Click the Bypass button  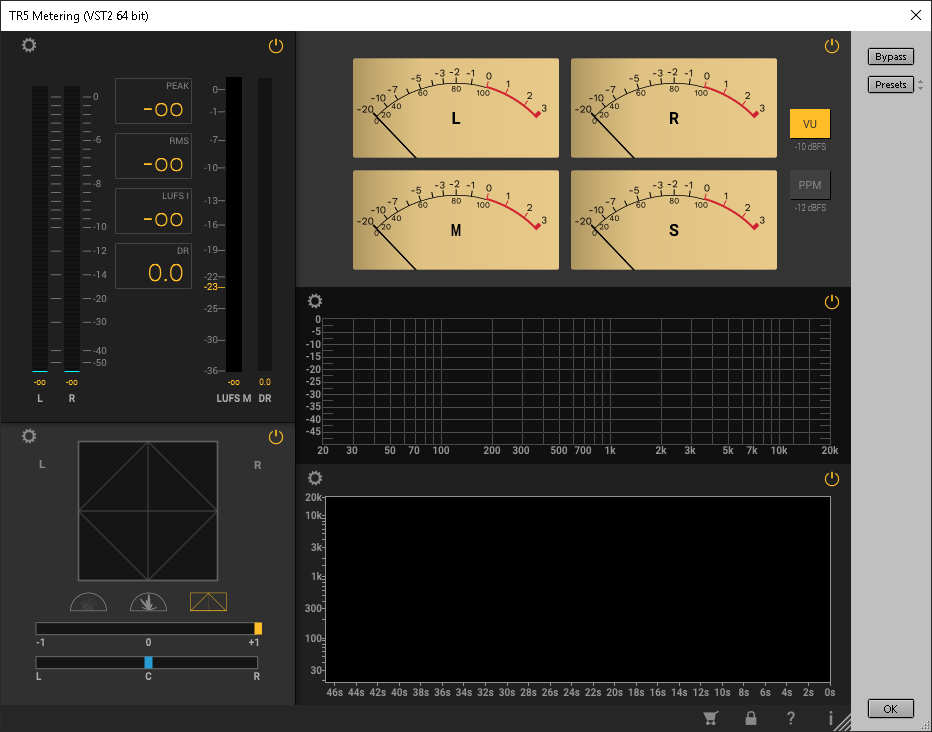click(890, 57)
